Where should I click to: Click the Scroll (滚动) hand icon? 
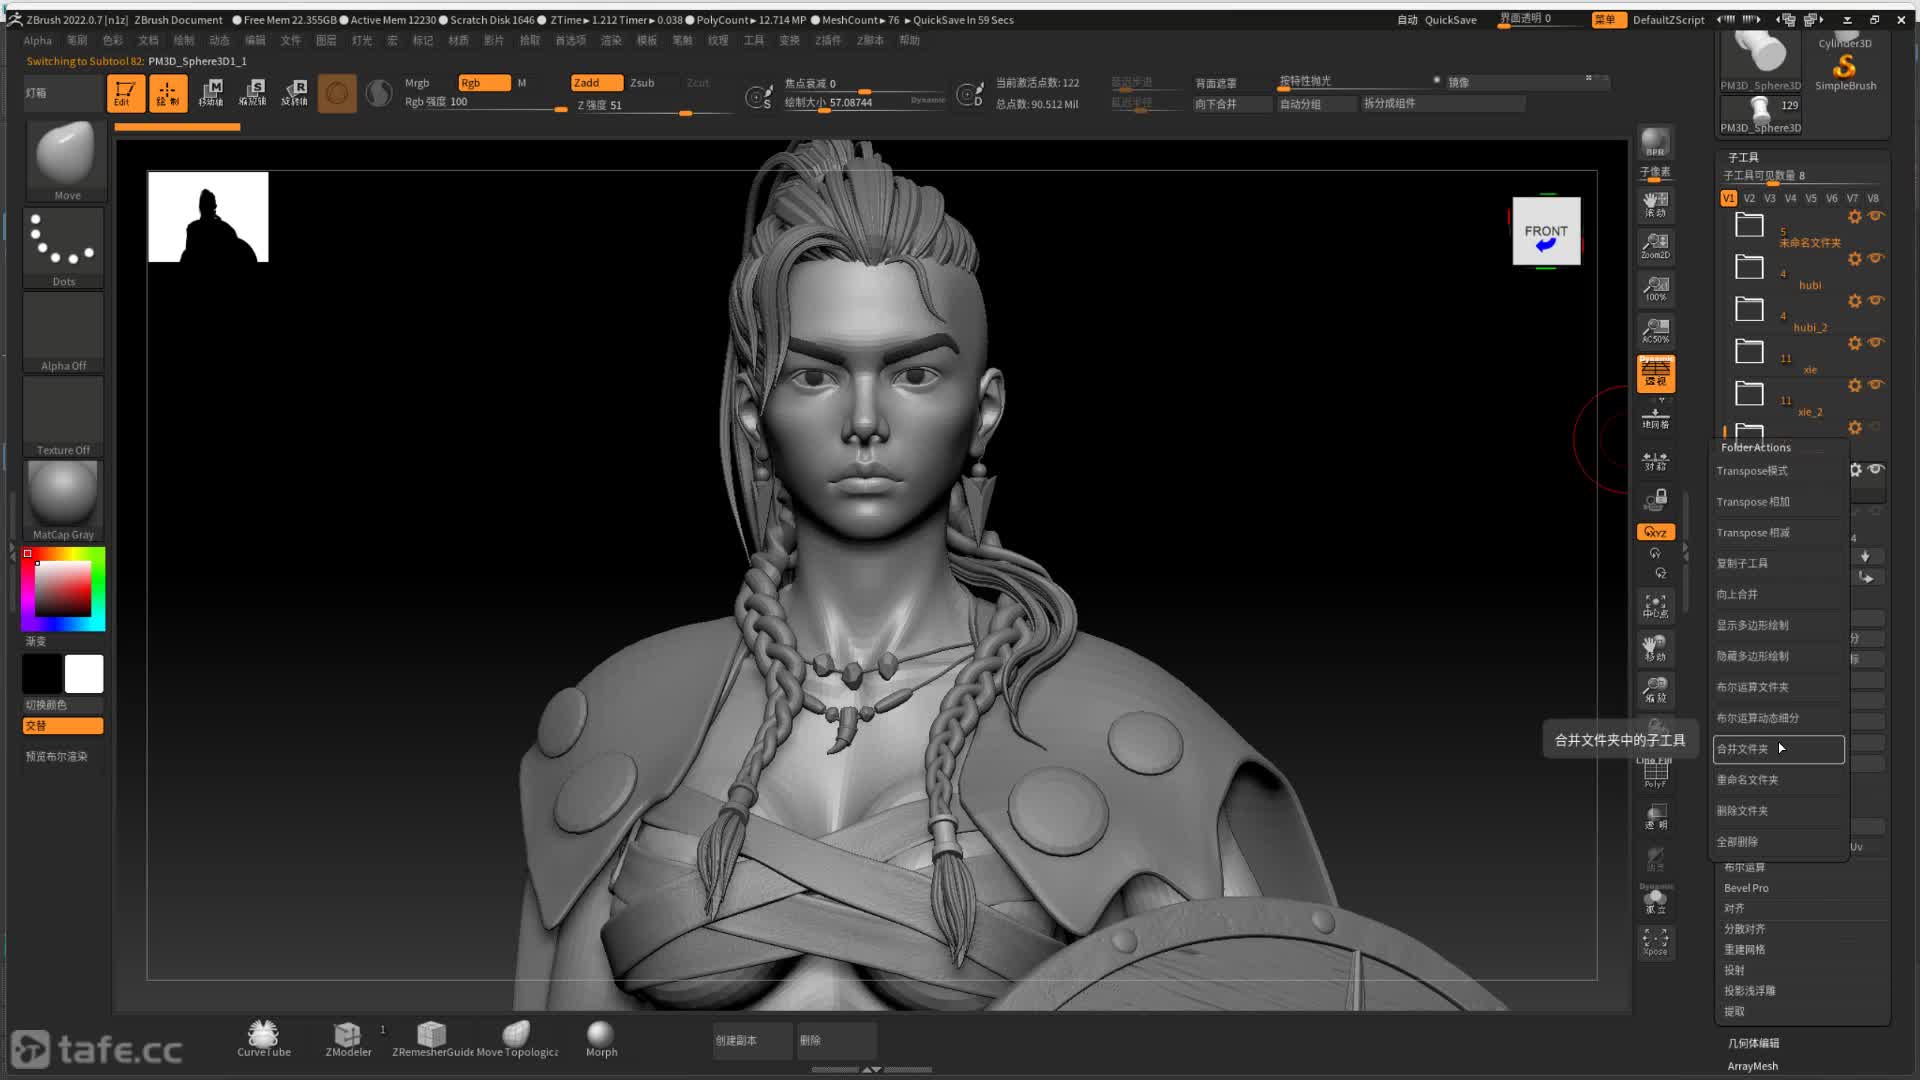click(x=1655, y=204)
